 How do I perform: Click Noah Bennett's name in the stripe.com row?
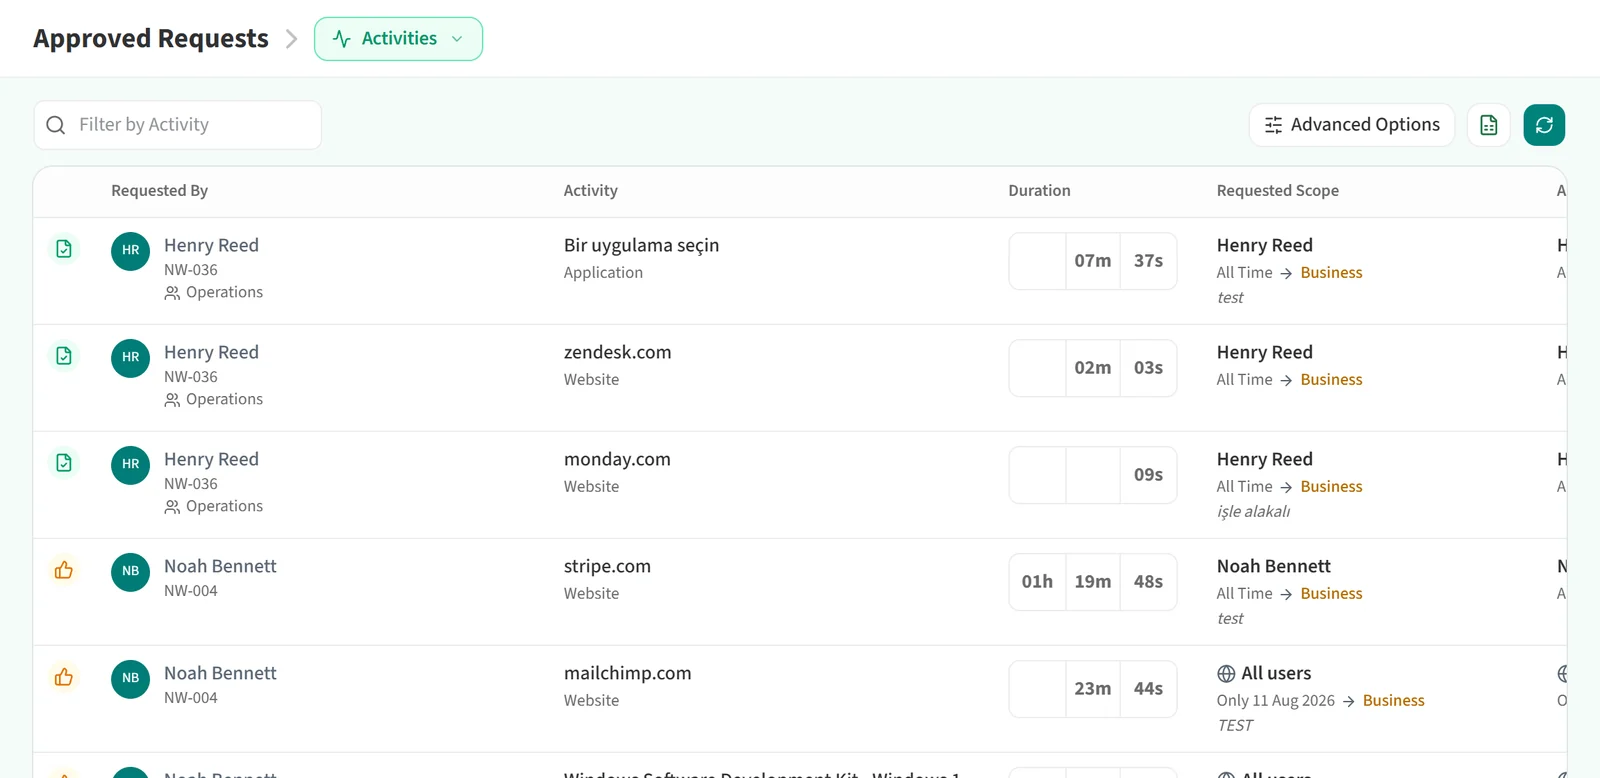220,566
